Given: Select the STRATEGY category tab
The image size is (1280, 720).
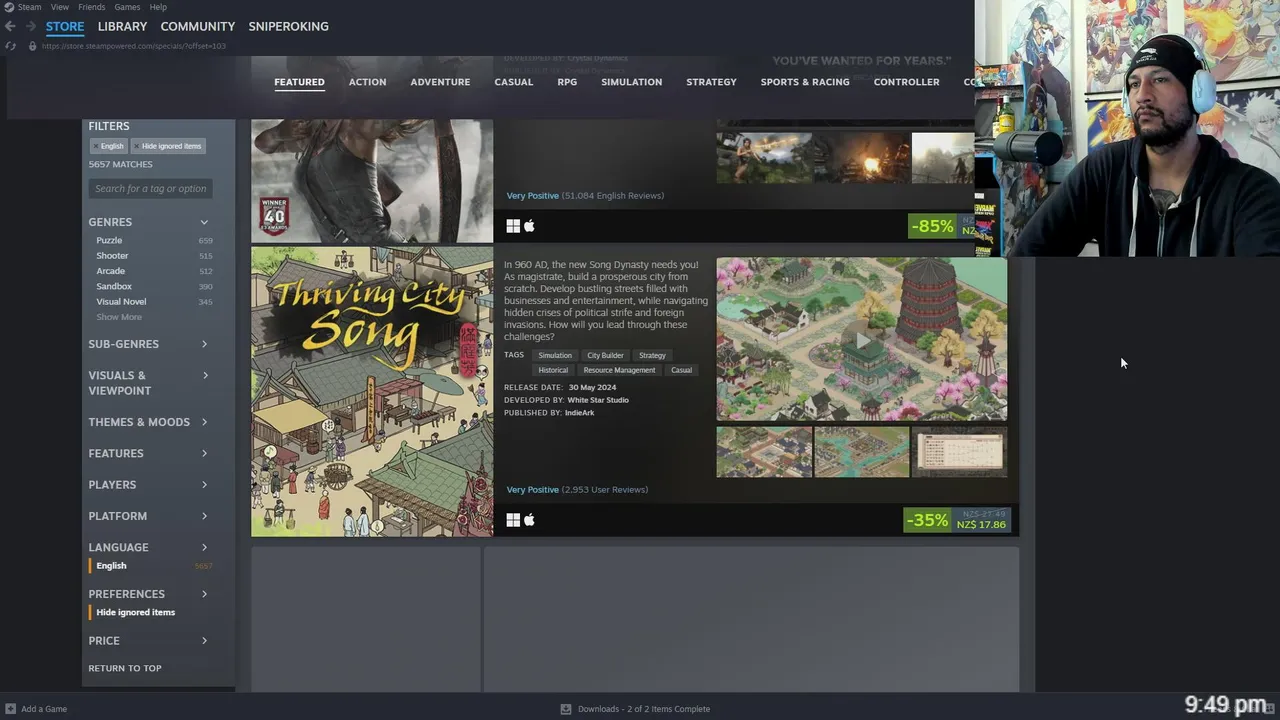Looking at the screenshot, I should [x=711, y=82].
